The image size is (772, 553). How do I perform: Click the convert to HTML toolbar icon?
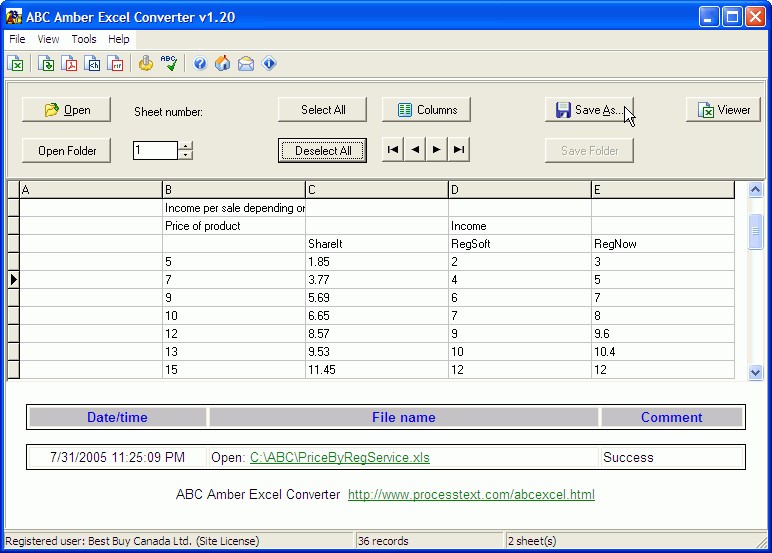pyautogui.click(x=93, y=64)
